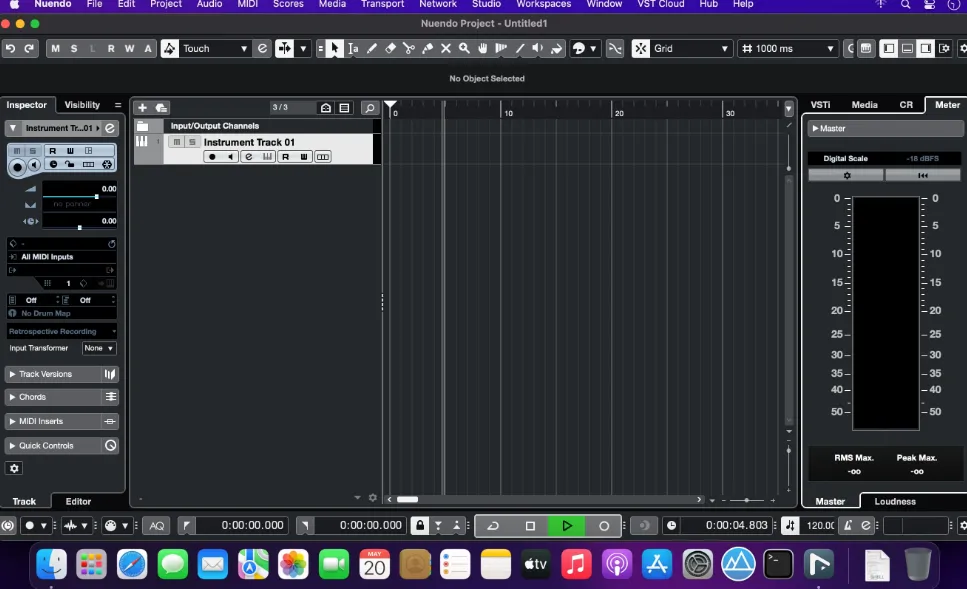The height and width of the screenshot is (589, 967).
Task: Select the Split scissors tool
Action: [408, 48]
